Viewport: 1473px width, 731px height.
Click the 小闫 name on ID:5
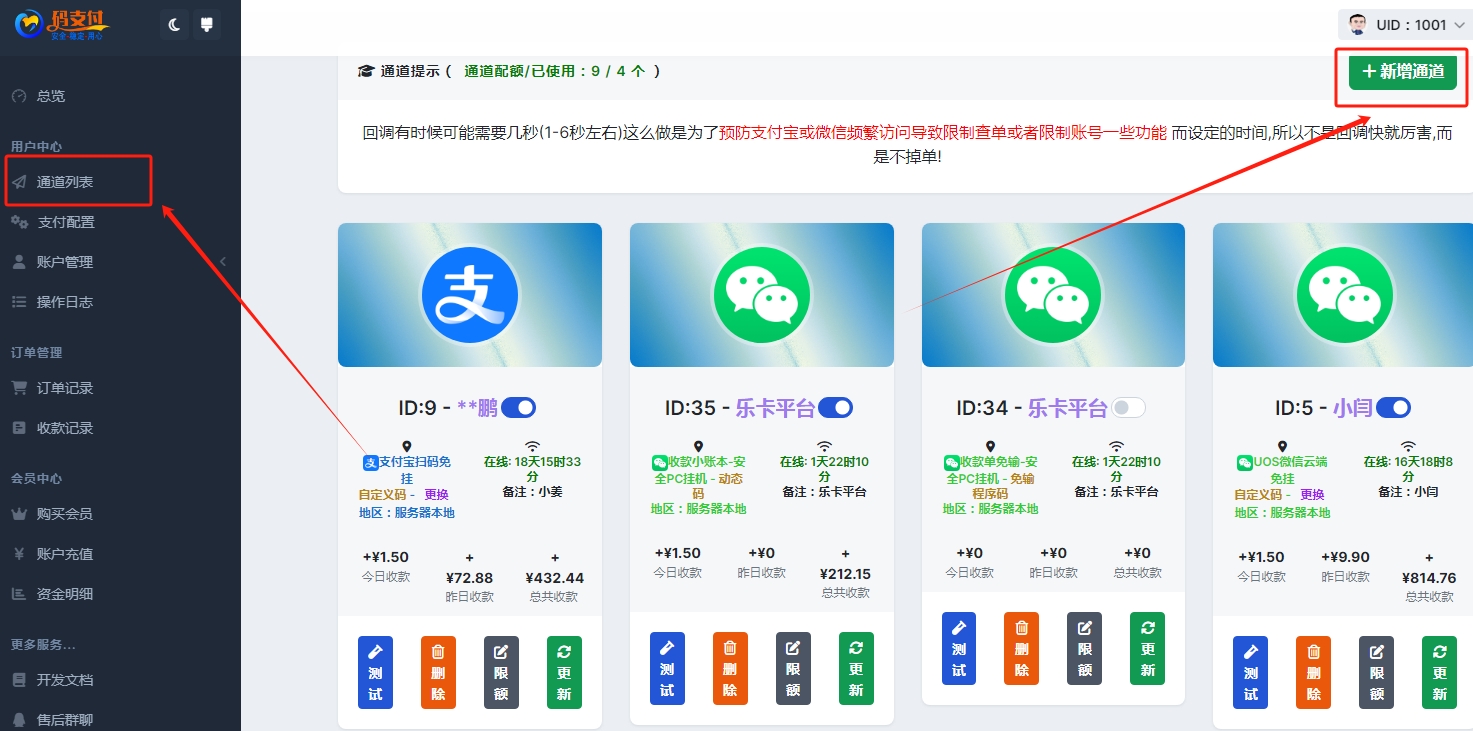coord(1353,408)
